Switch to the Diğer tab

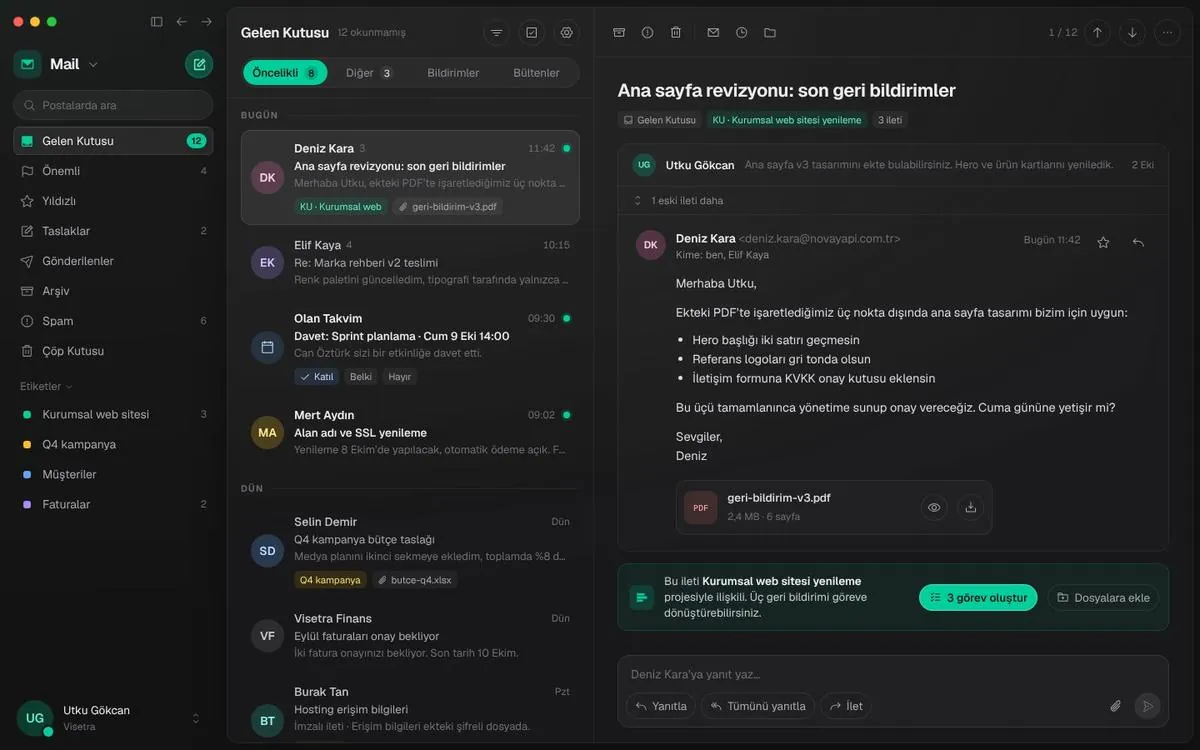coord(369,73)
